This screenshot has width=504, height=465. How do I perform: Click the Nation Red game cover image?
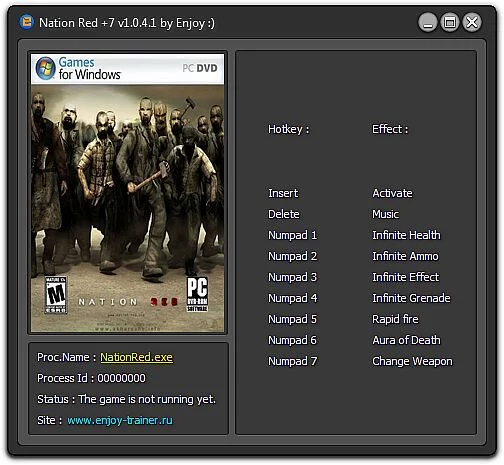tap(128, 193)
